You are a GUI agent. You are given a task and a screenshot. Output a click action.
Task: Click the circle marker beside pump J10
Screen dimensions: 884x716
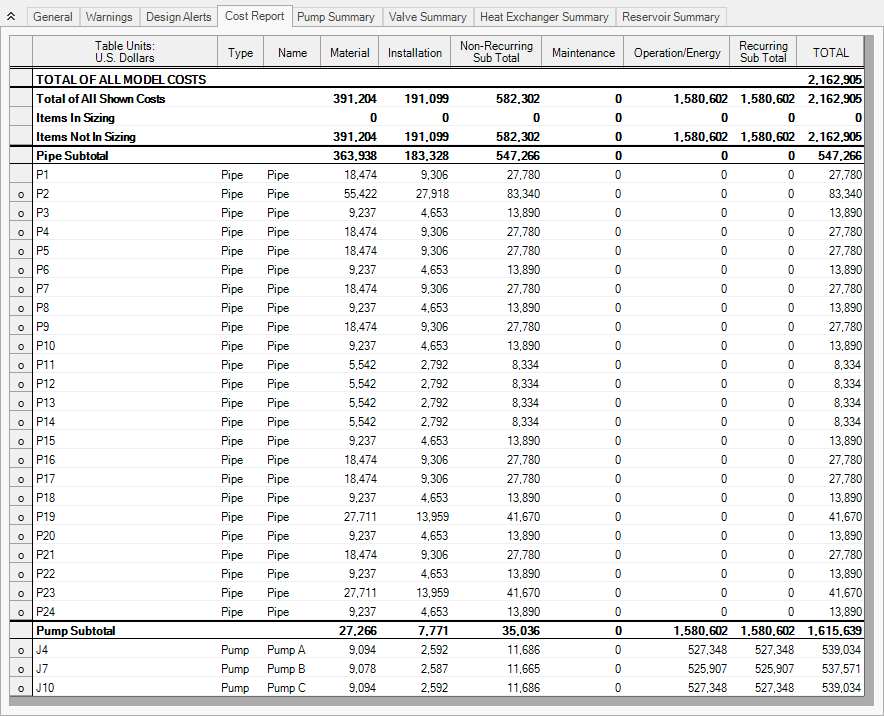click(21, 688)
